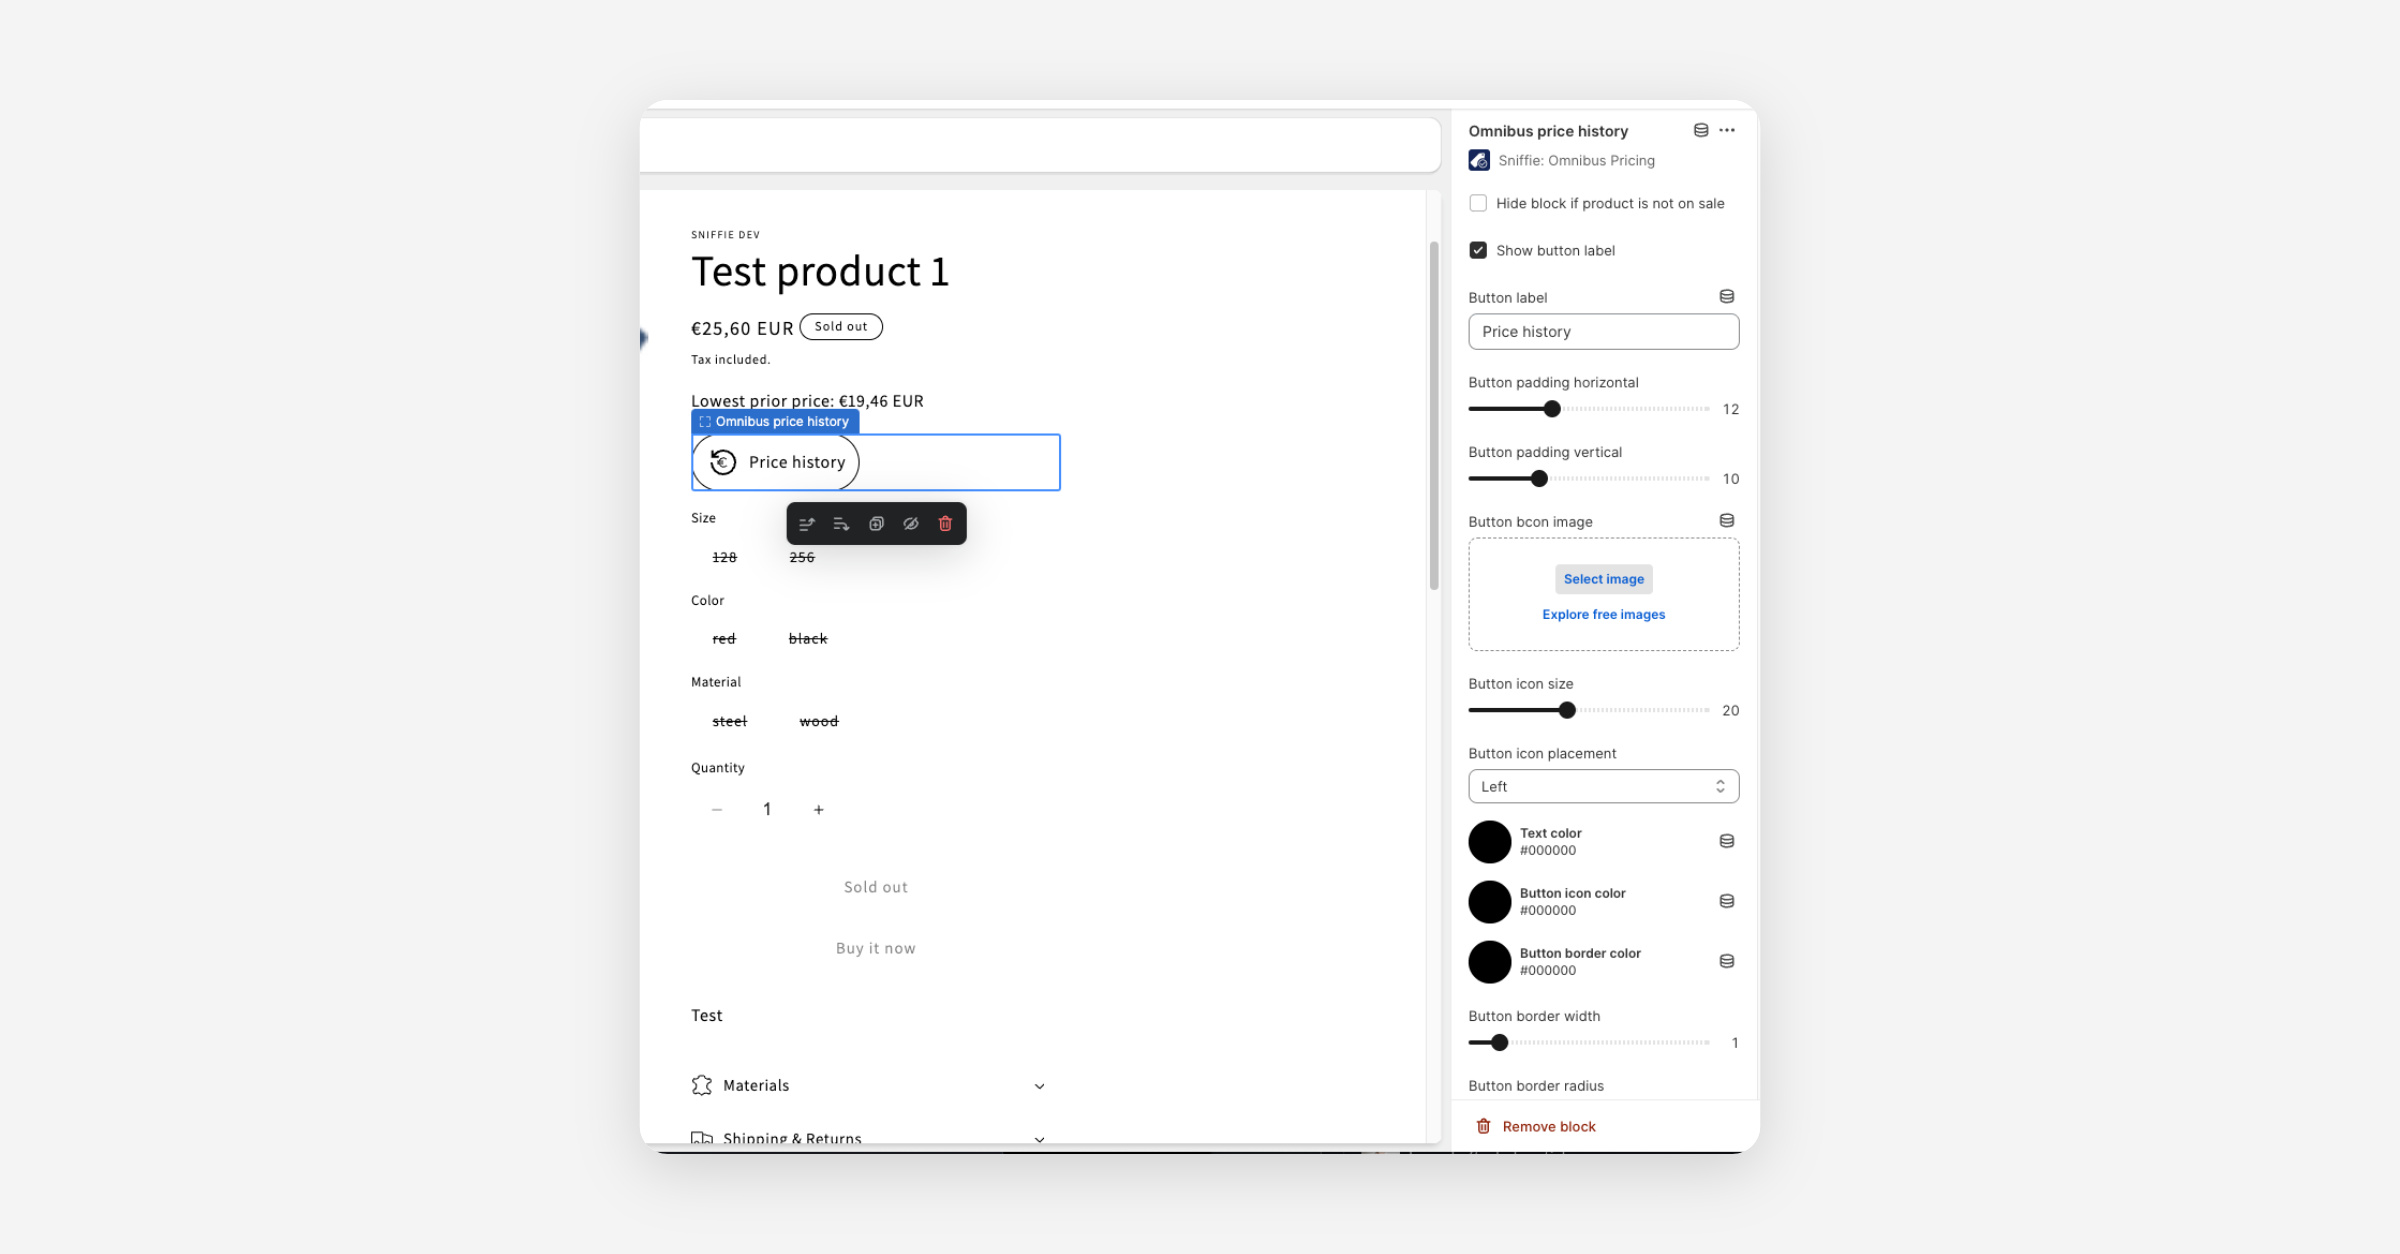Delete block using red trash toolbar icon

(945, 524)
